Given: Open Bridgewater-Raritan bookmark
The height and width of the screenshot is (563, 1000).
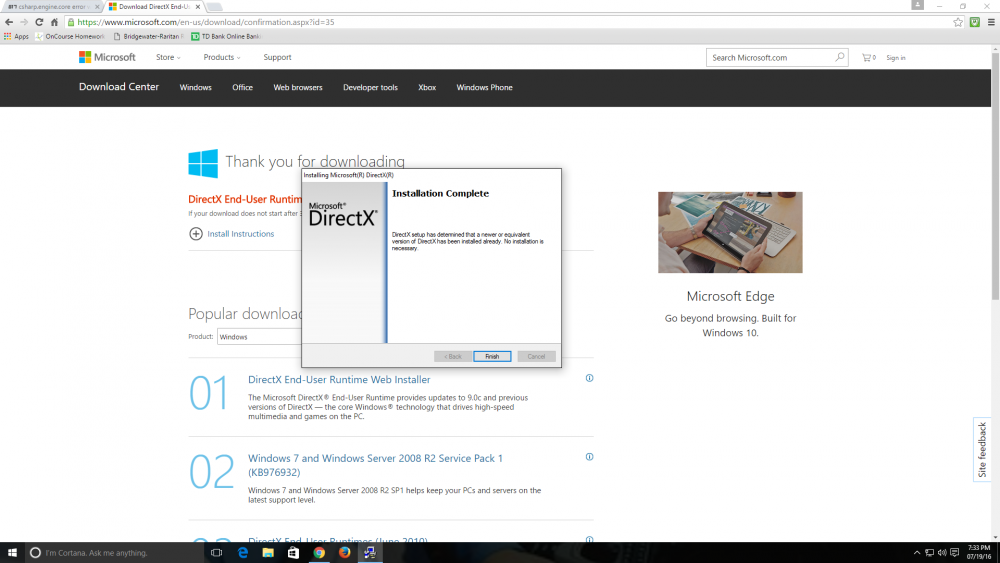Looking at the screenshot, I should (x=149, y=36).
